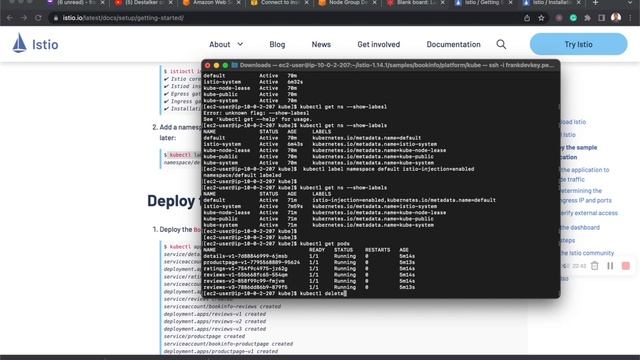Click the Istio brand name link
The height and width of the screenshot is (360, 640).
[45, 44]
